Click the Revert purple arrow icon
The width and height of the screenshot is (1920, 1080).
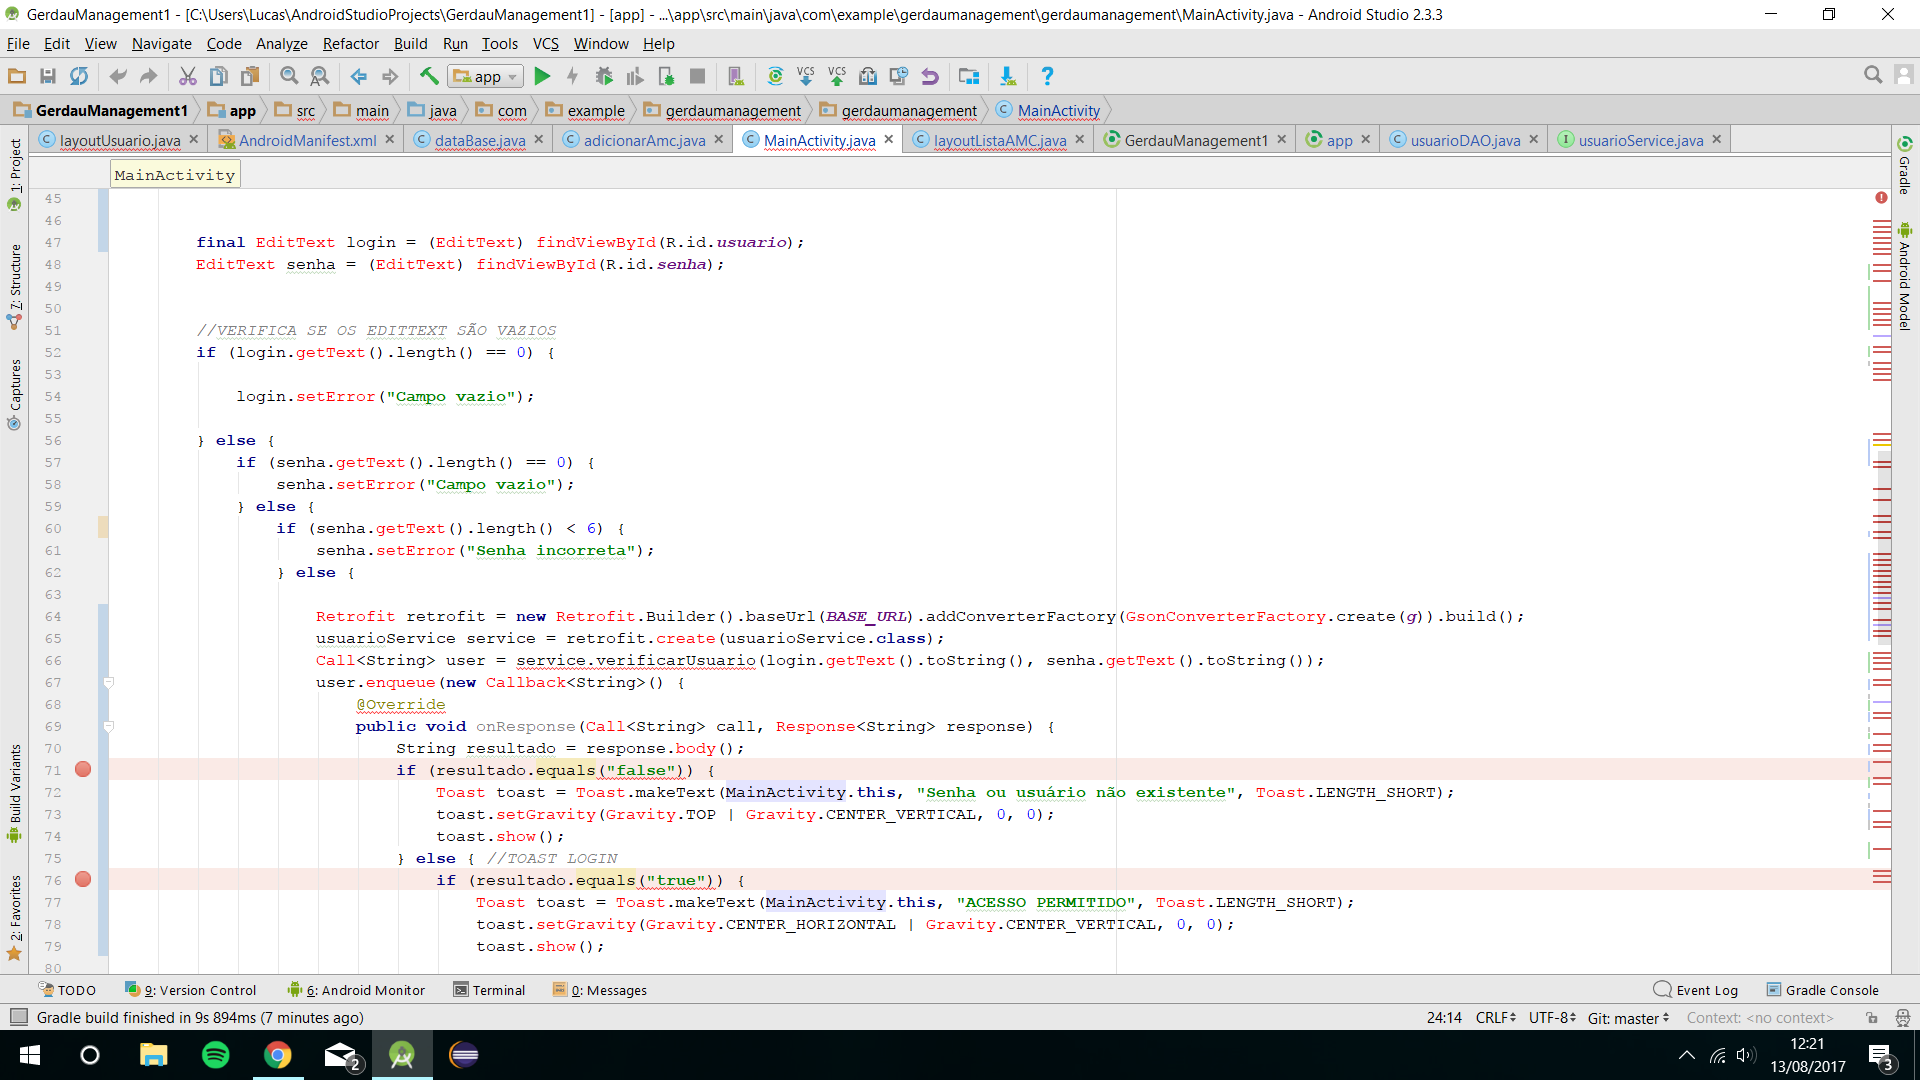click(x=930, y=76)
